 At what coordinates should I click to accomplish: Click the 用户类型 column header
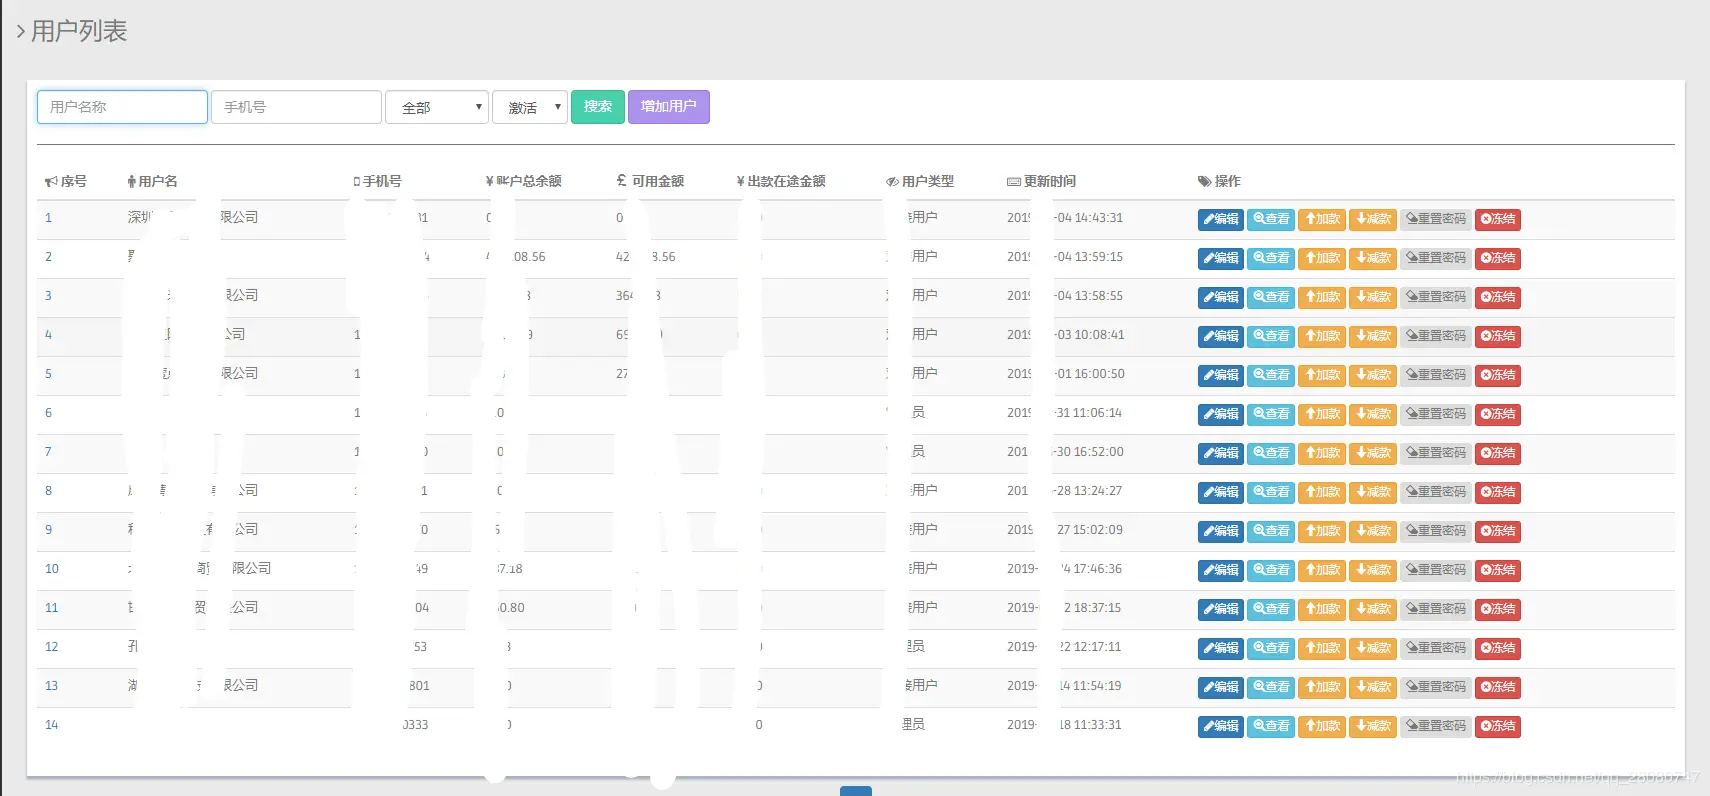920,181
